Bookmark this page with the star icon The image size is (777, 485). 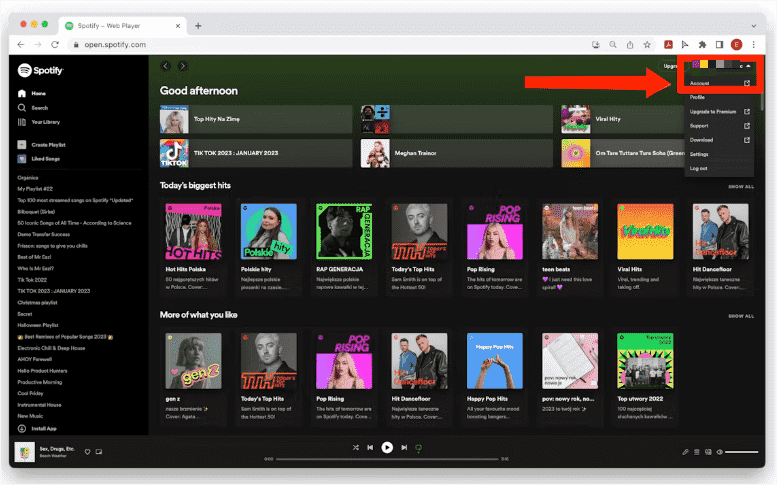coord(647,45)
